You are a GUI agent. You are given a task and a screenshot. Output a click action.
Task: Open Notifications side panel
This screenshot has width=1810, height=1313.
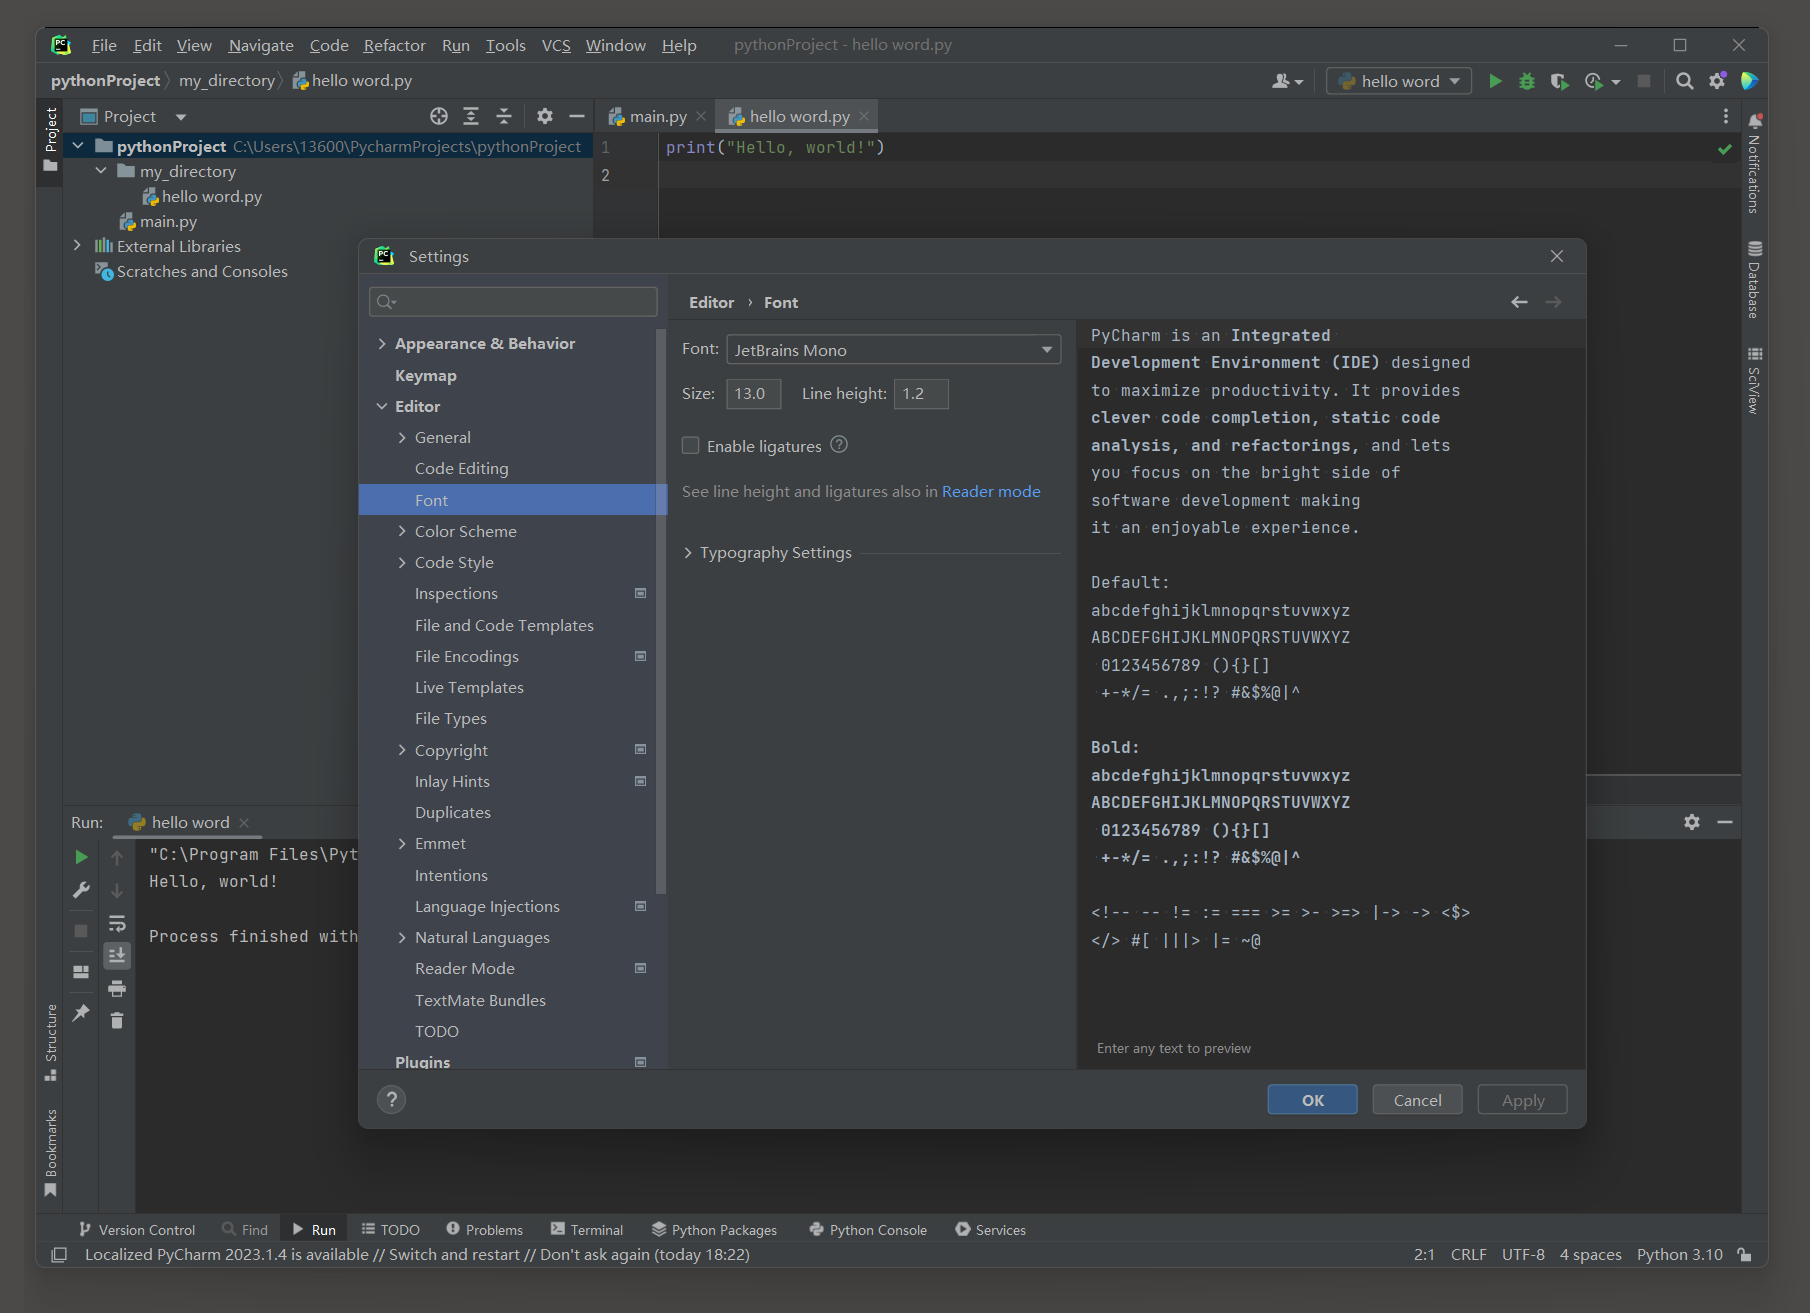pos(1754,163)
